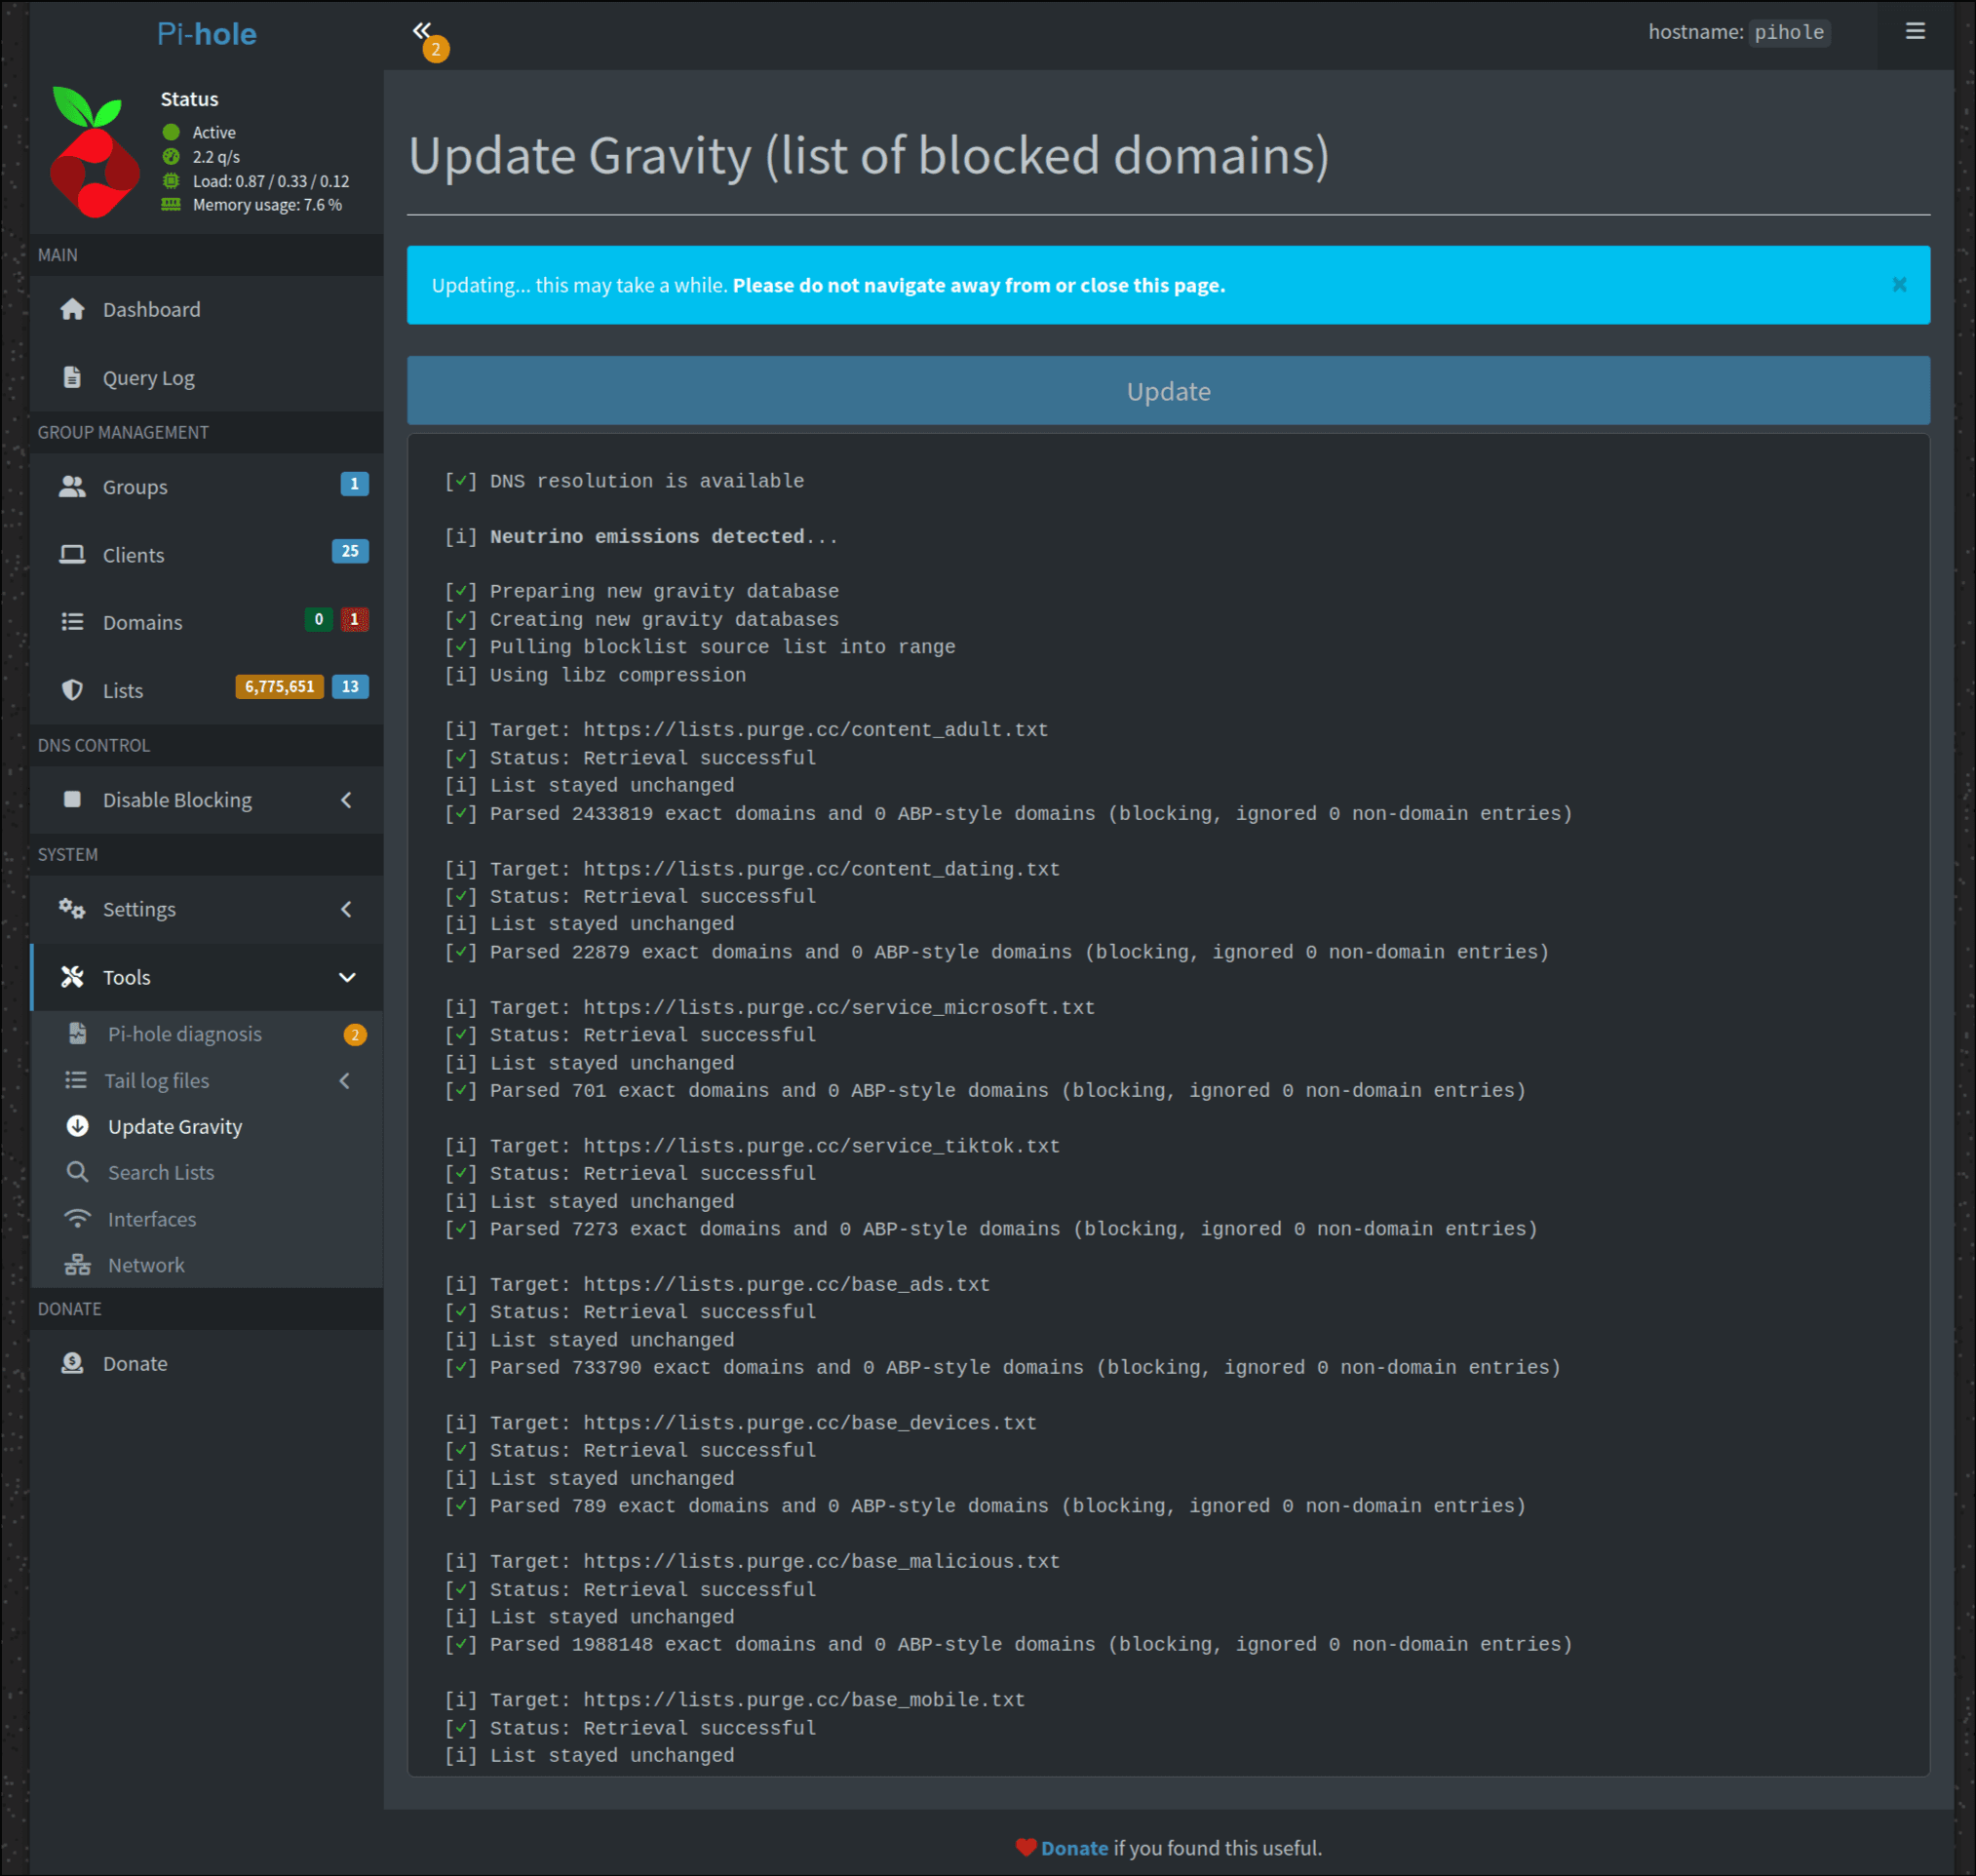
Task: Click the Disable Blocking stop icon
Action: (x=72, y=800)
